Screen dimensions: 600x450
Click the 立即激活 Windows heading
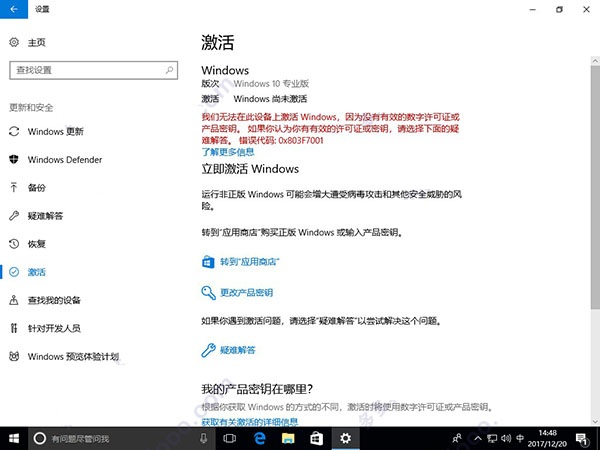pos(250,169)
